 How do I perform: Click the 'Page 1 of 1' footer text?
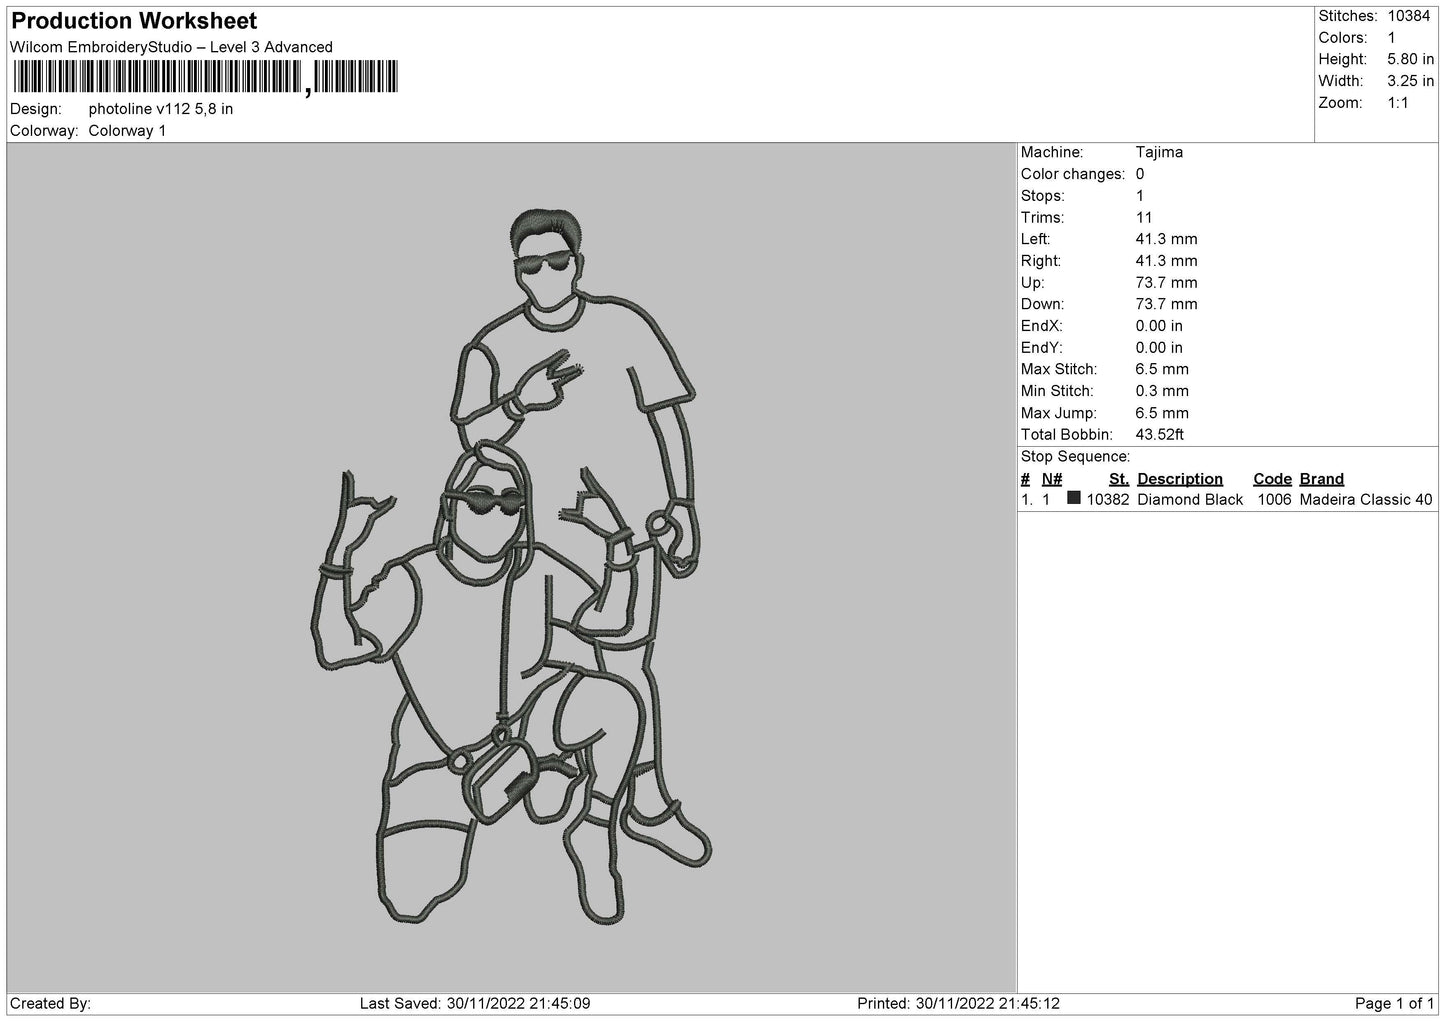(1395, 1004)
